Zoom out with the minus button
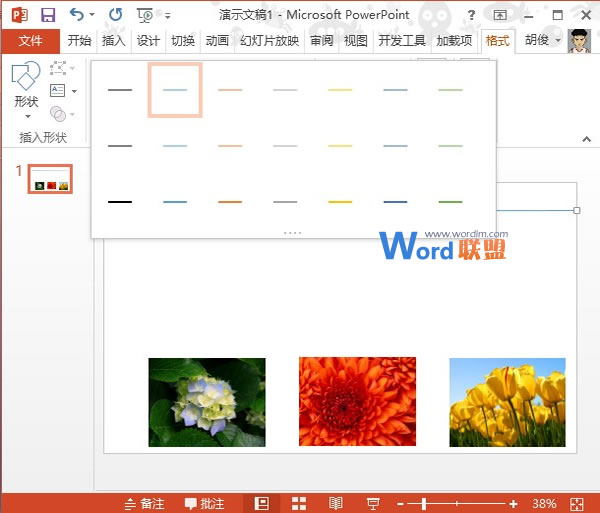The image size is (600, 513). pyautogui.click(x=400, y=504)
